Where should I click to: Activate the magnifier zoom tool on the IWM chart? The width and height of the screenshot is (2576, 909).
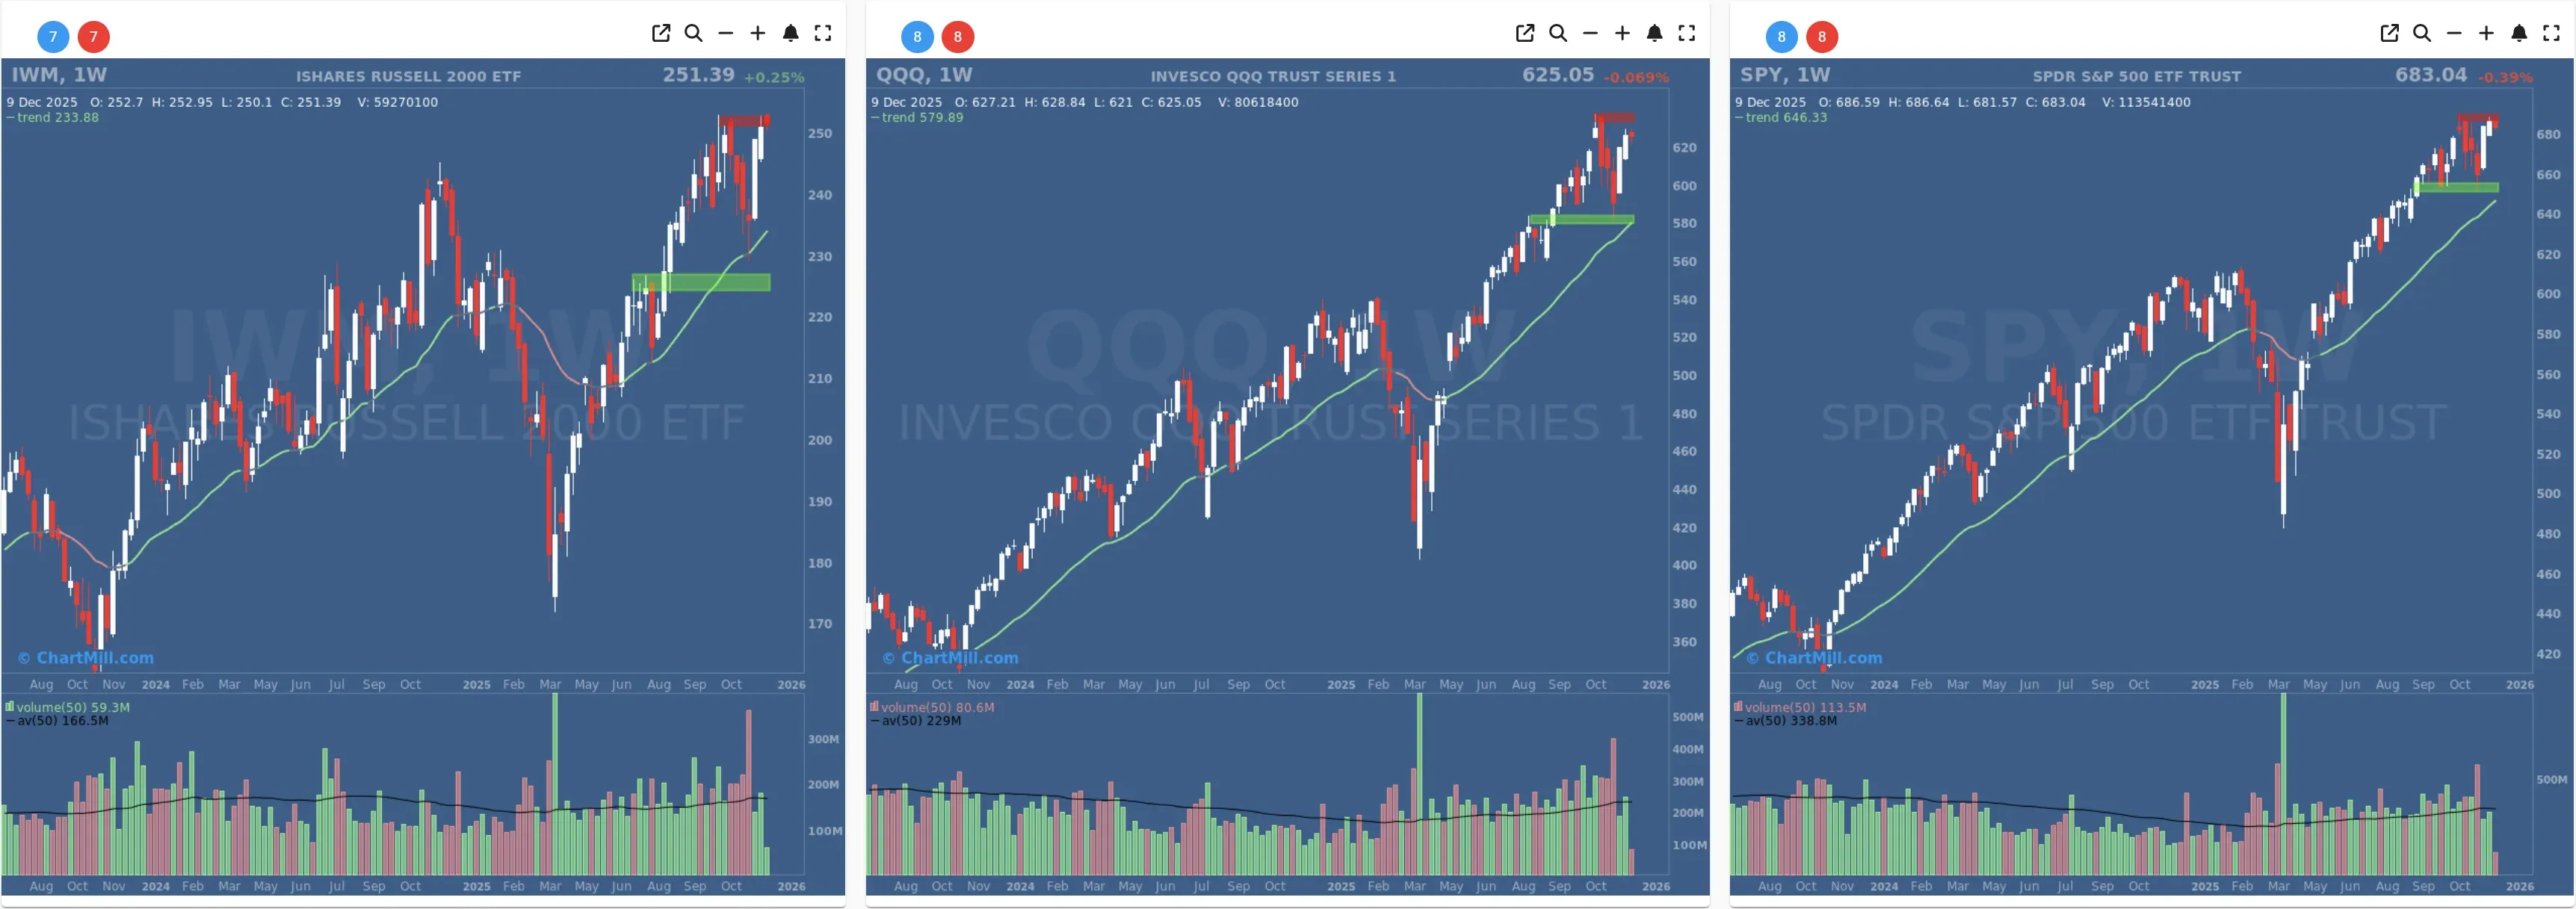(693, 33)
